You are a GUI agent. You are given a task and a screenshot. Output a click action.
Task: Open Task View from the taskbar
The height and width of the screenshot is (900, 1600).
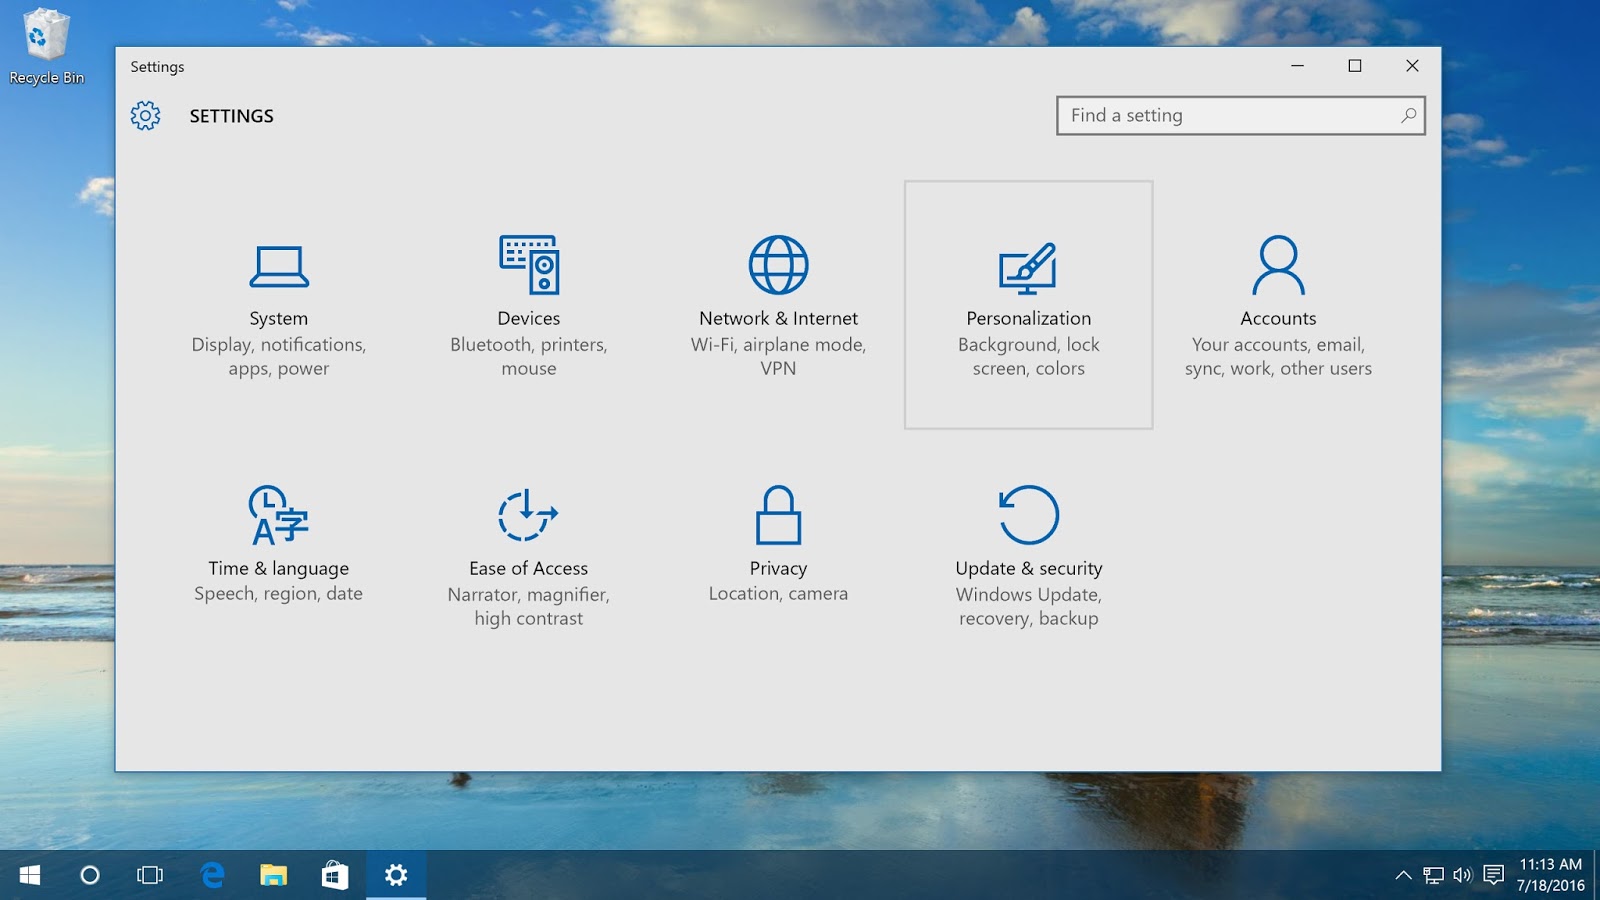pos(150,874)
